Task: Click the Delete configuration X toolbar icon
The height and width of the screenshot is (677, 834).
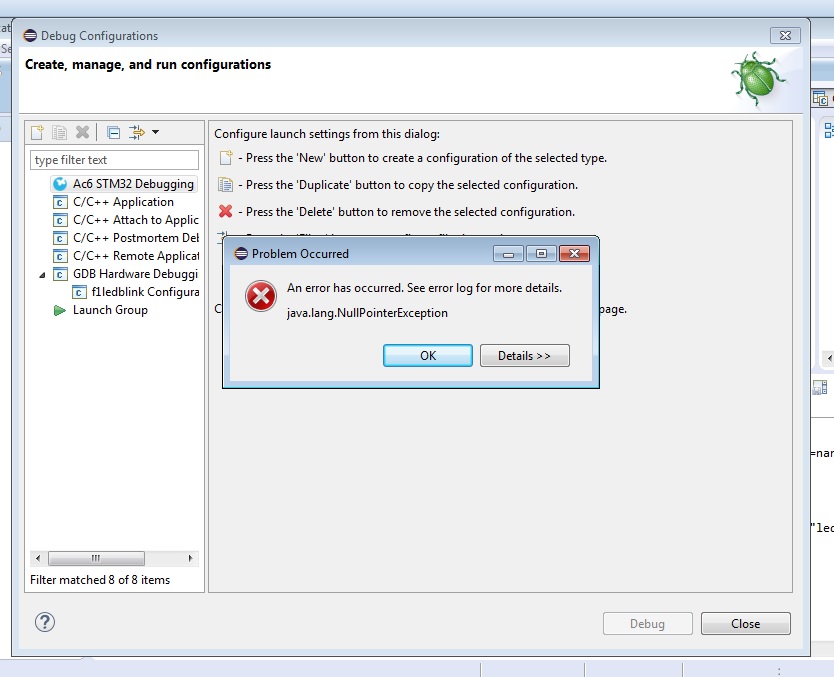Action: pyautogui.click(x=83, y=132)
